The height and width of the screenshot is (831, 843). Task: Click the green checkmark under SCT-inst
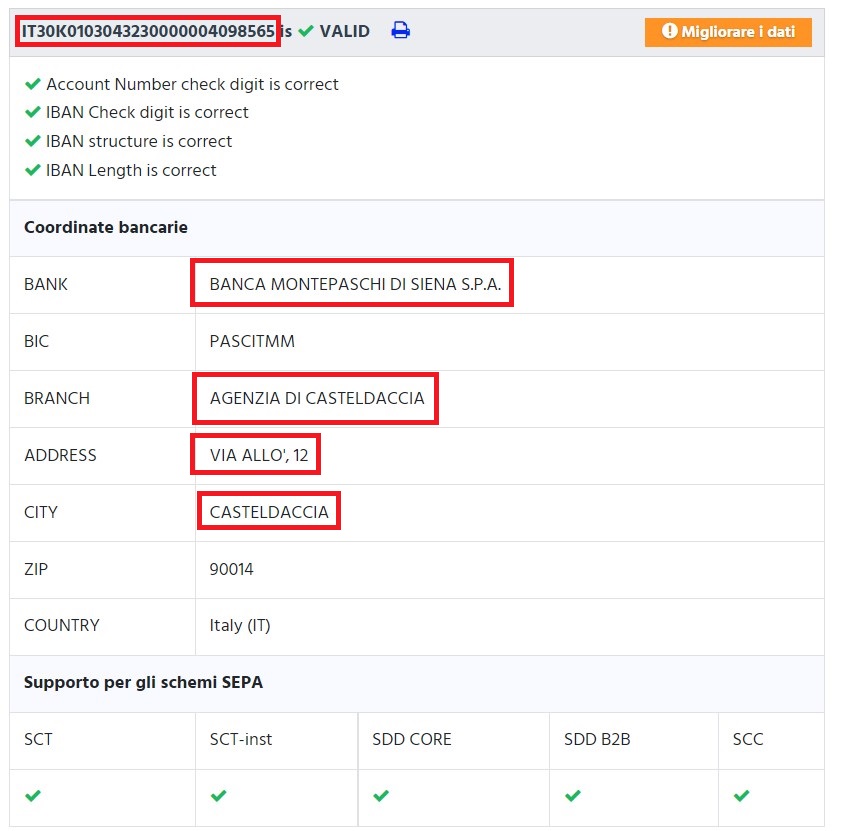point(218,796)
